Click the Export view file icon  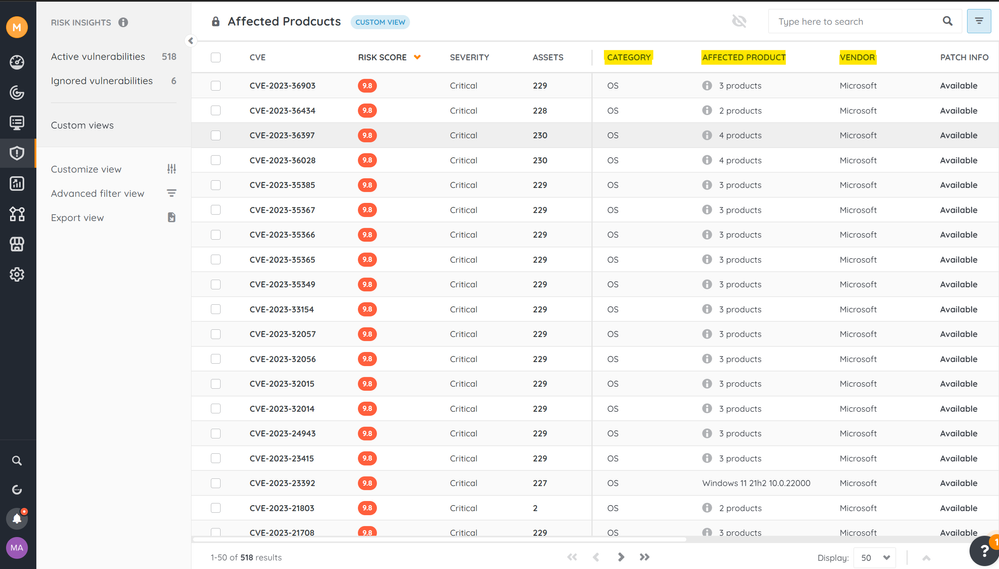point(171,217)
